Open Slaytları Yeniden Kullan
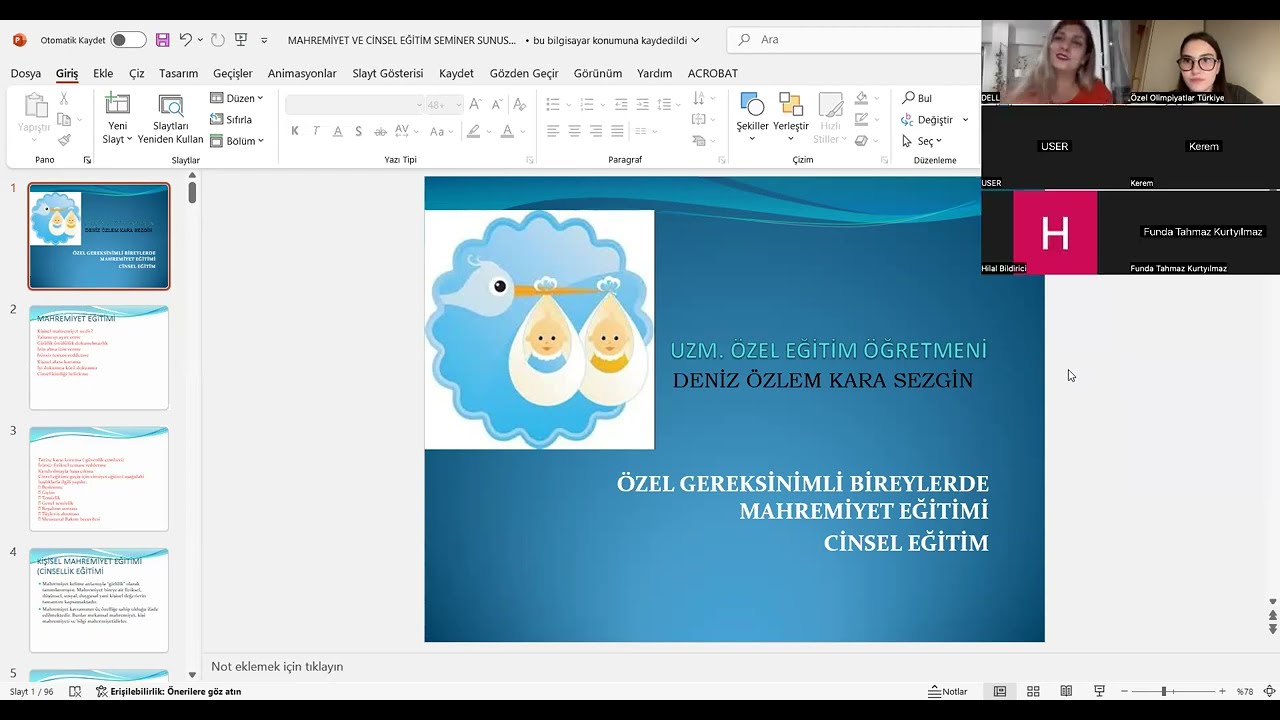The height and width of the screenshot is (720, 1280). click(171, 119)
